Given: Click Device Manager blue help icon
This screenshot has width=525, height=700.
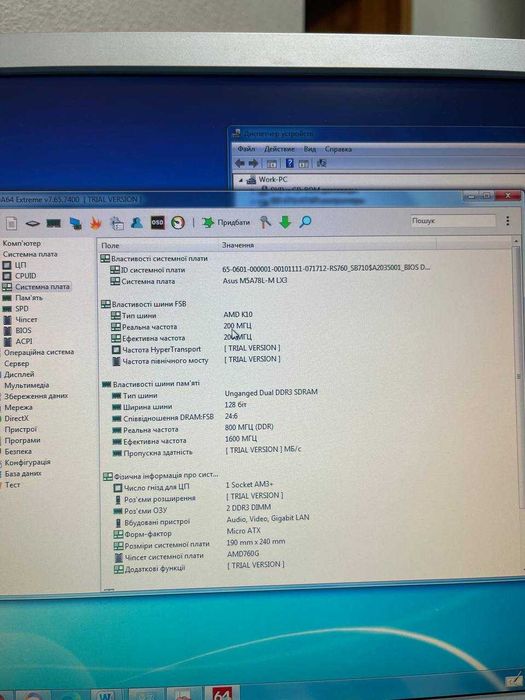Looking at the screenshot, I should tap(289, 163).
